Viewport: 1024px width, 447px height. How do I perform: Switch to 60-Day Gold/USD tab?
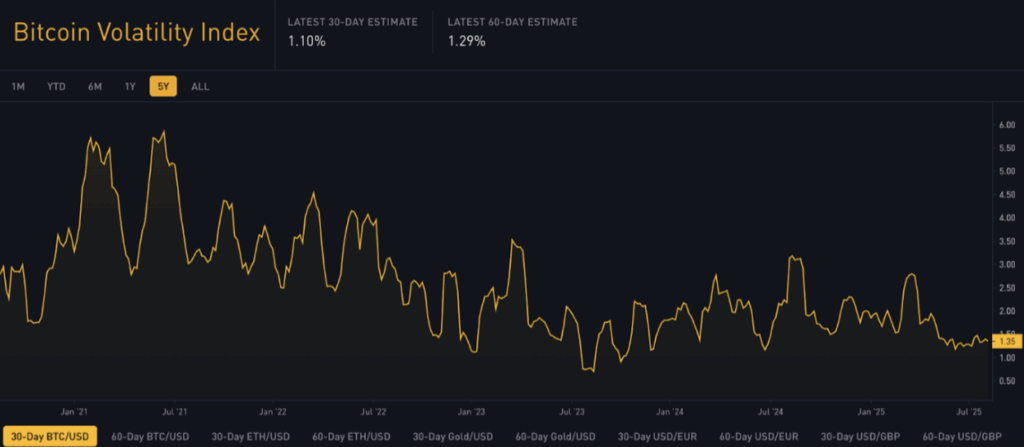pyautogui.click(x=555, y=436)
